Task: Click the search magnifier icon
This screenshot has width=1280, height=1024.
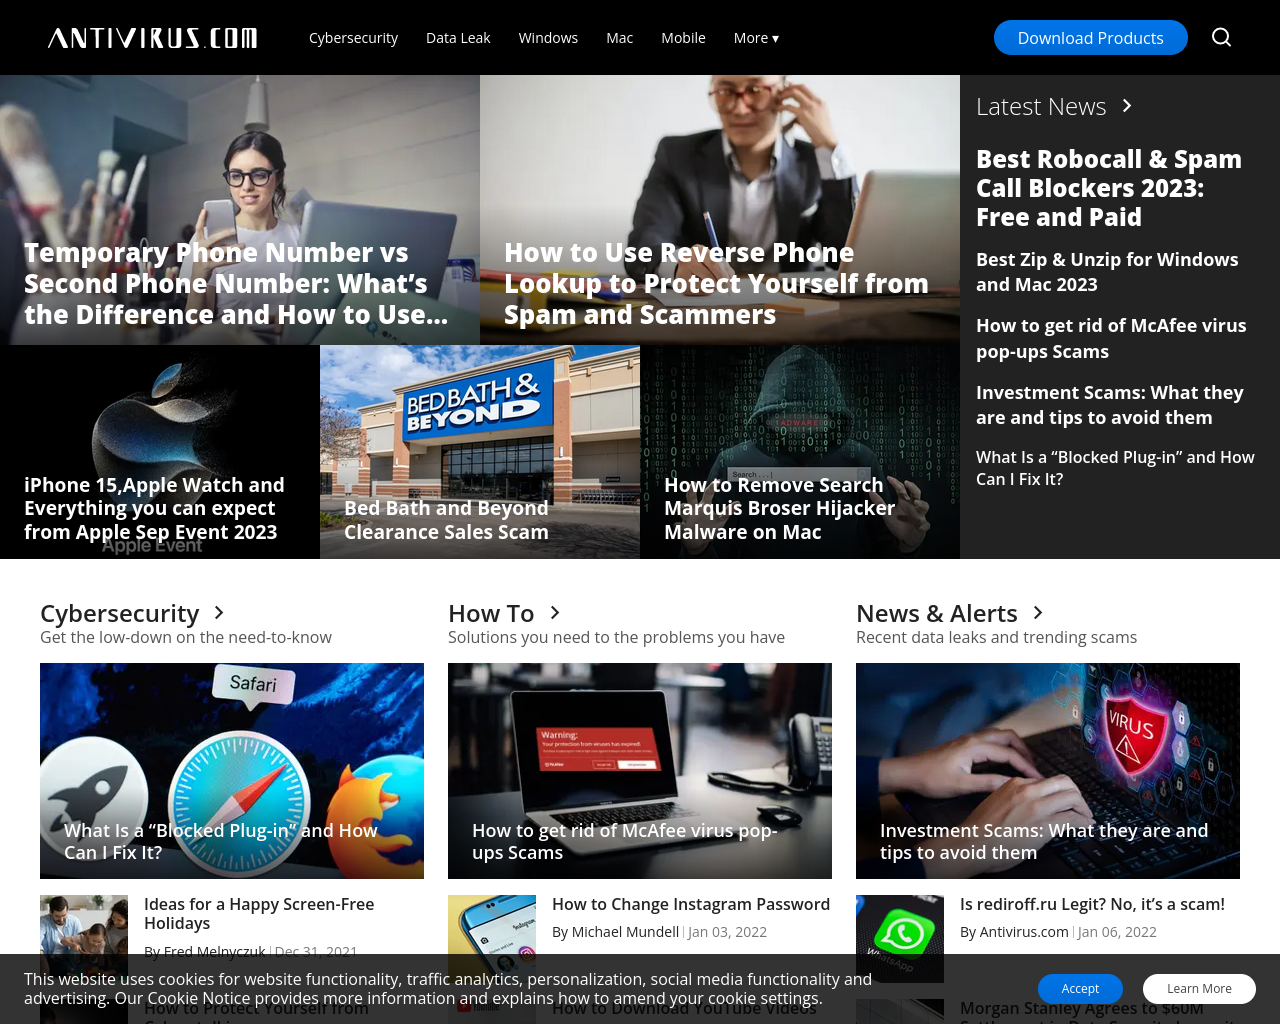Action: (1221, 37)
